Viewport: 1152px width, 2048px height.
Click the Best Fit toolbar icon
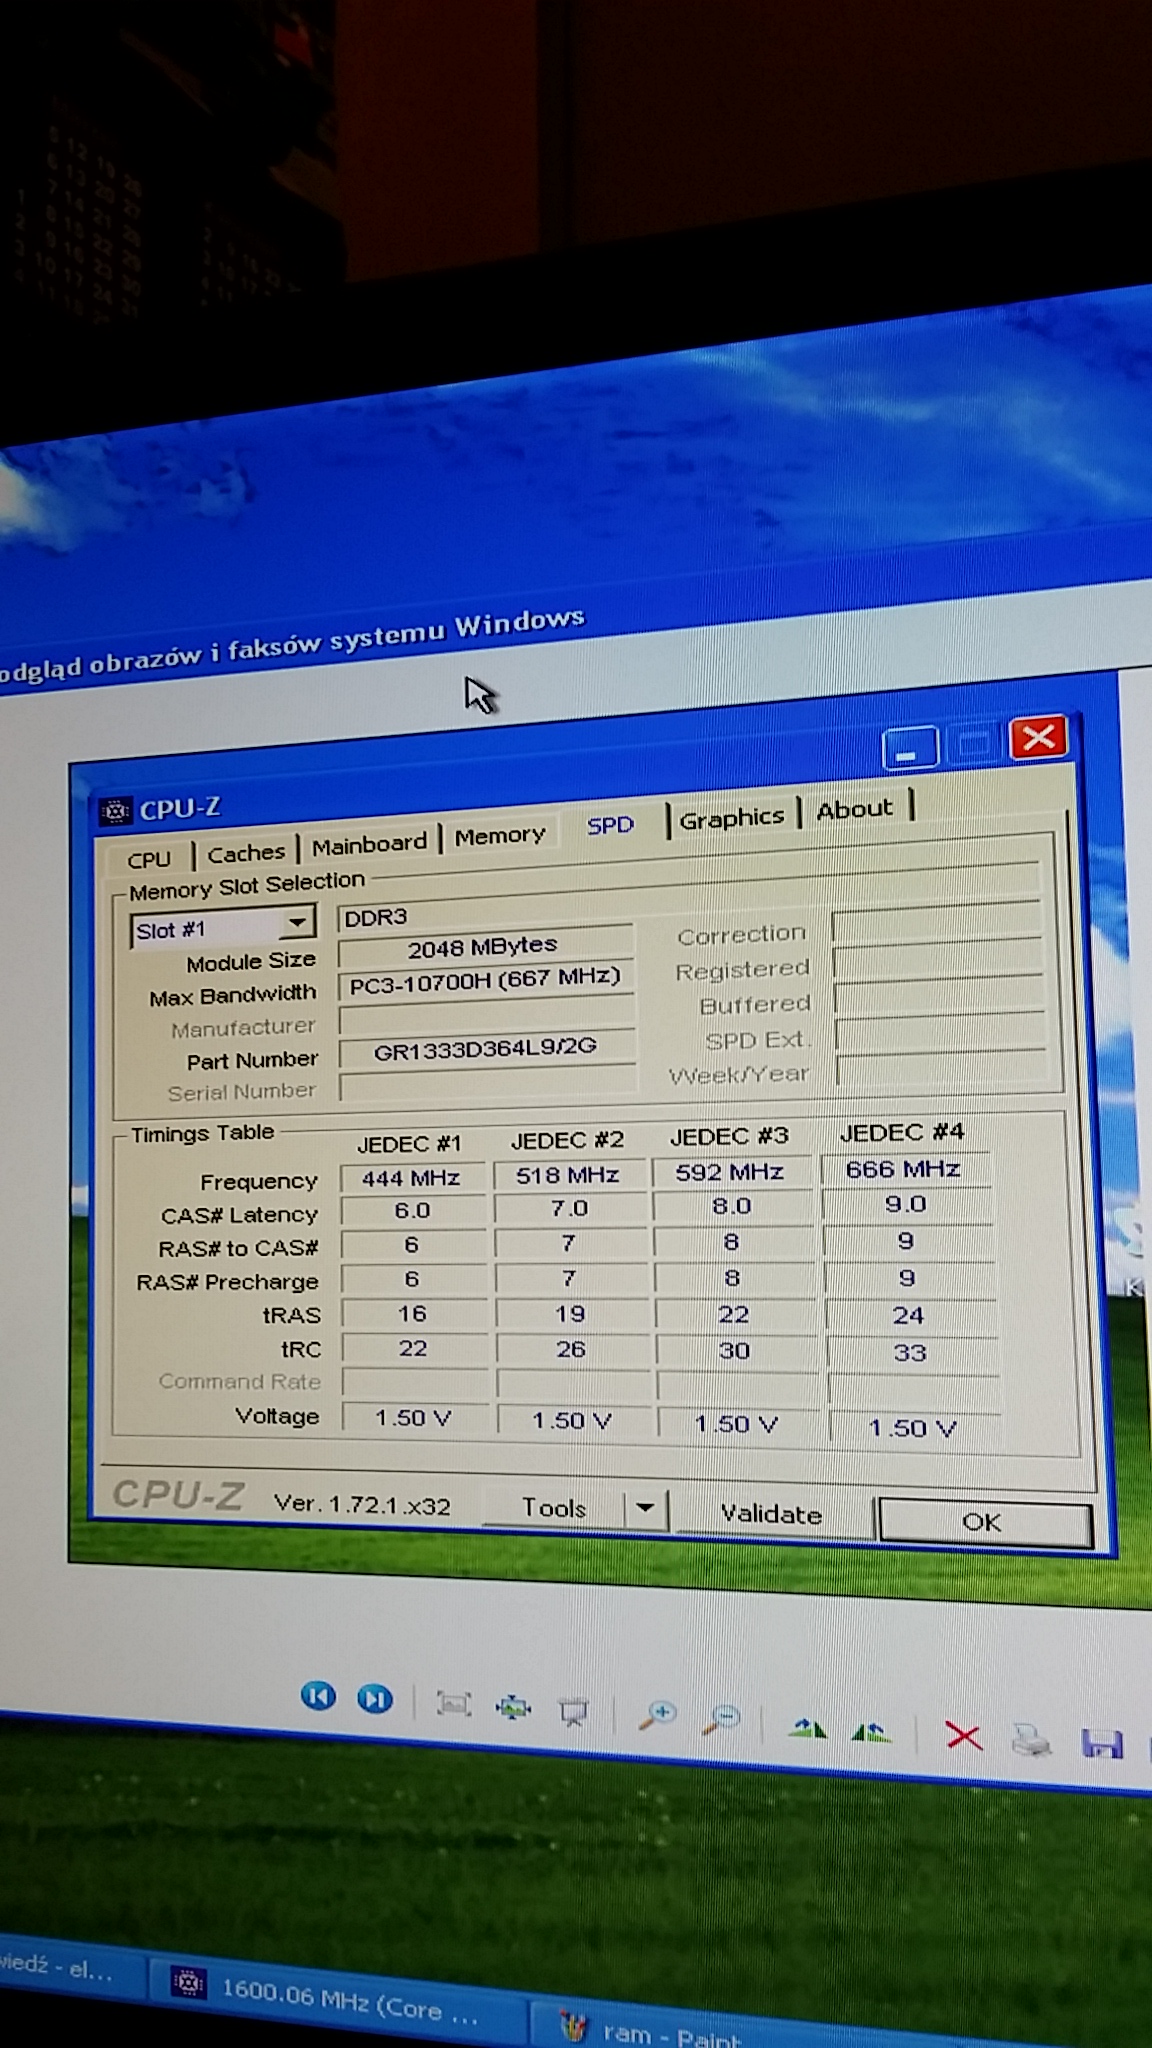tap(453, 1703)
